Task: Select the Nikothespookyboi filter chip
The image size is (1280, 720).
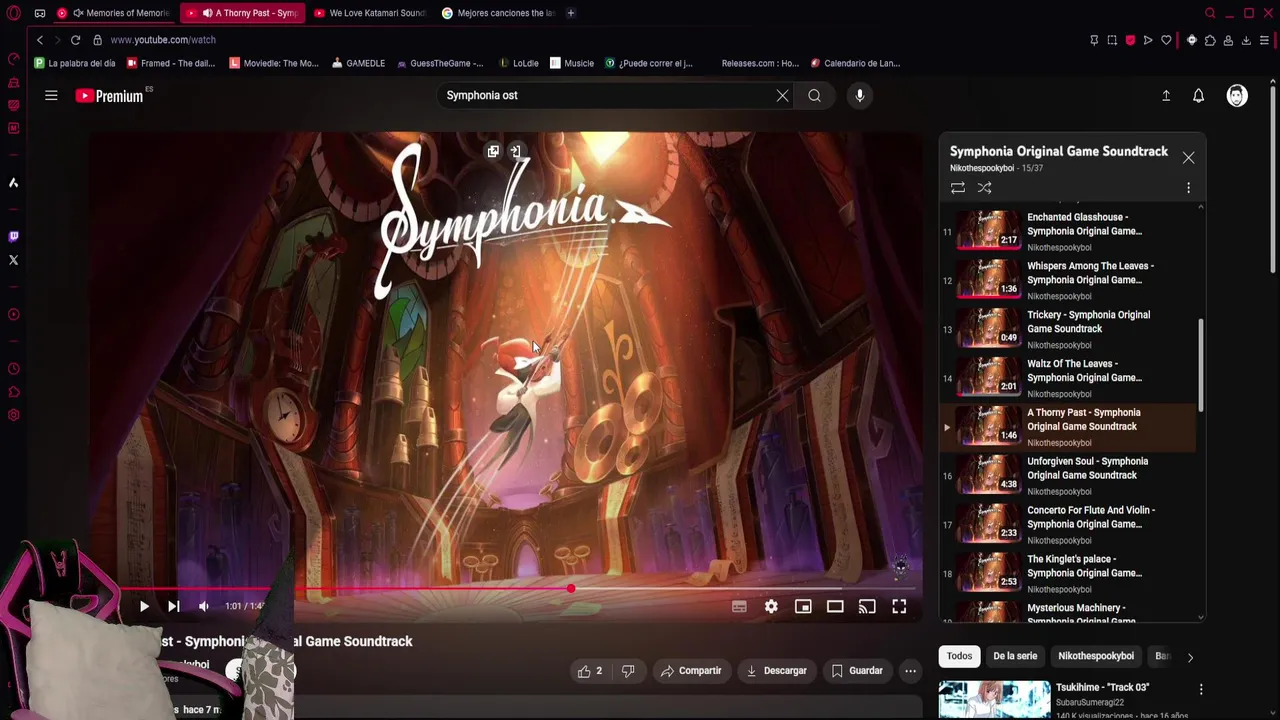Action: 1096,656
